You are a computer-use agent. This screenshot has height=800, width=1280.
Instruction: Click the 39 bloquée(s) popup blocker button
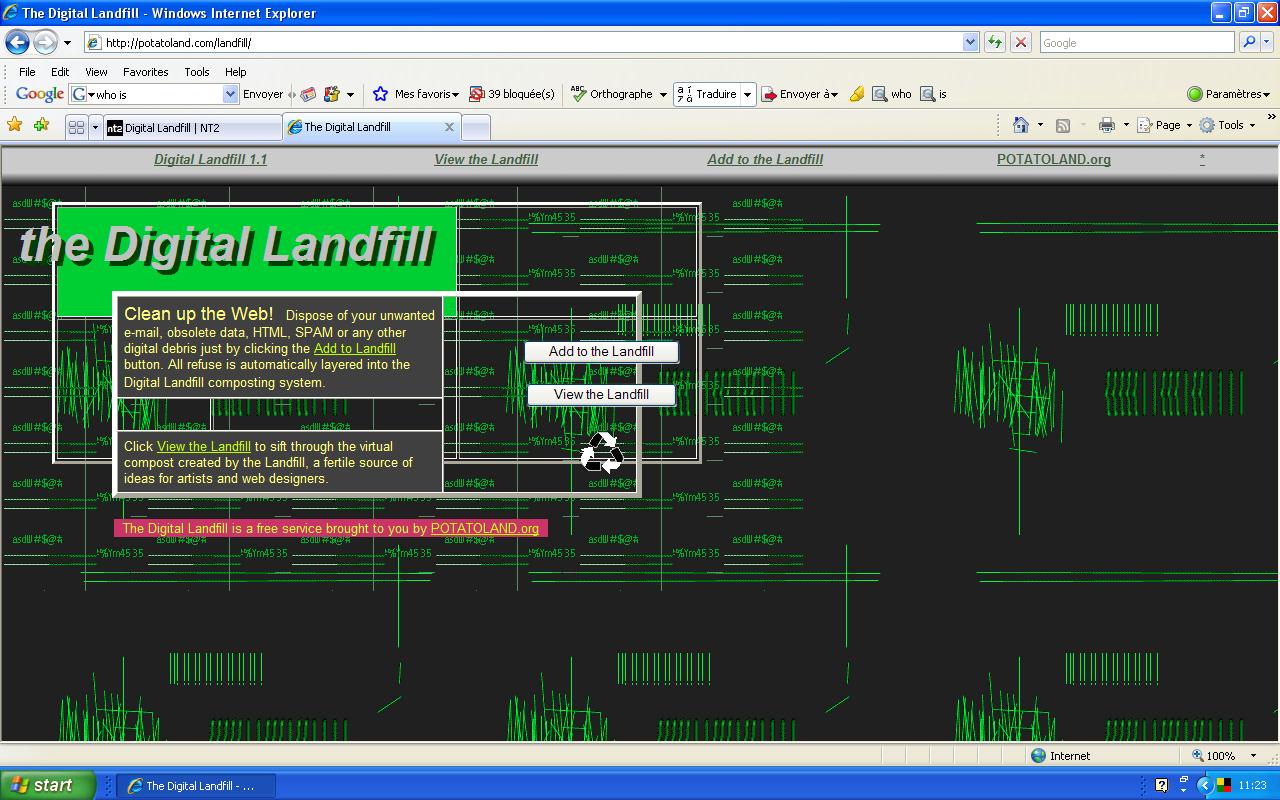click(512, 94)
